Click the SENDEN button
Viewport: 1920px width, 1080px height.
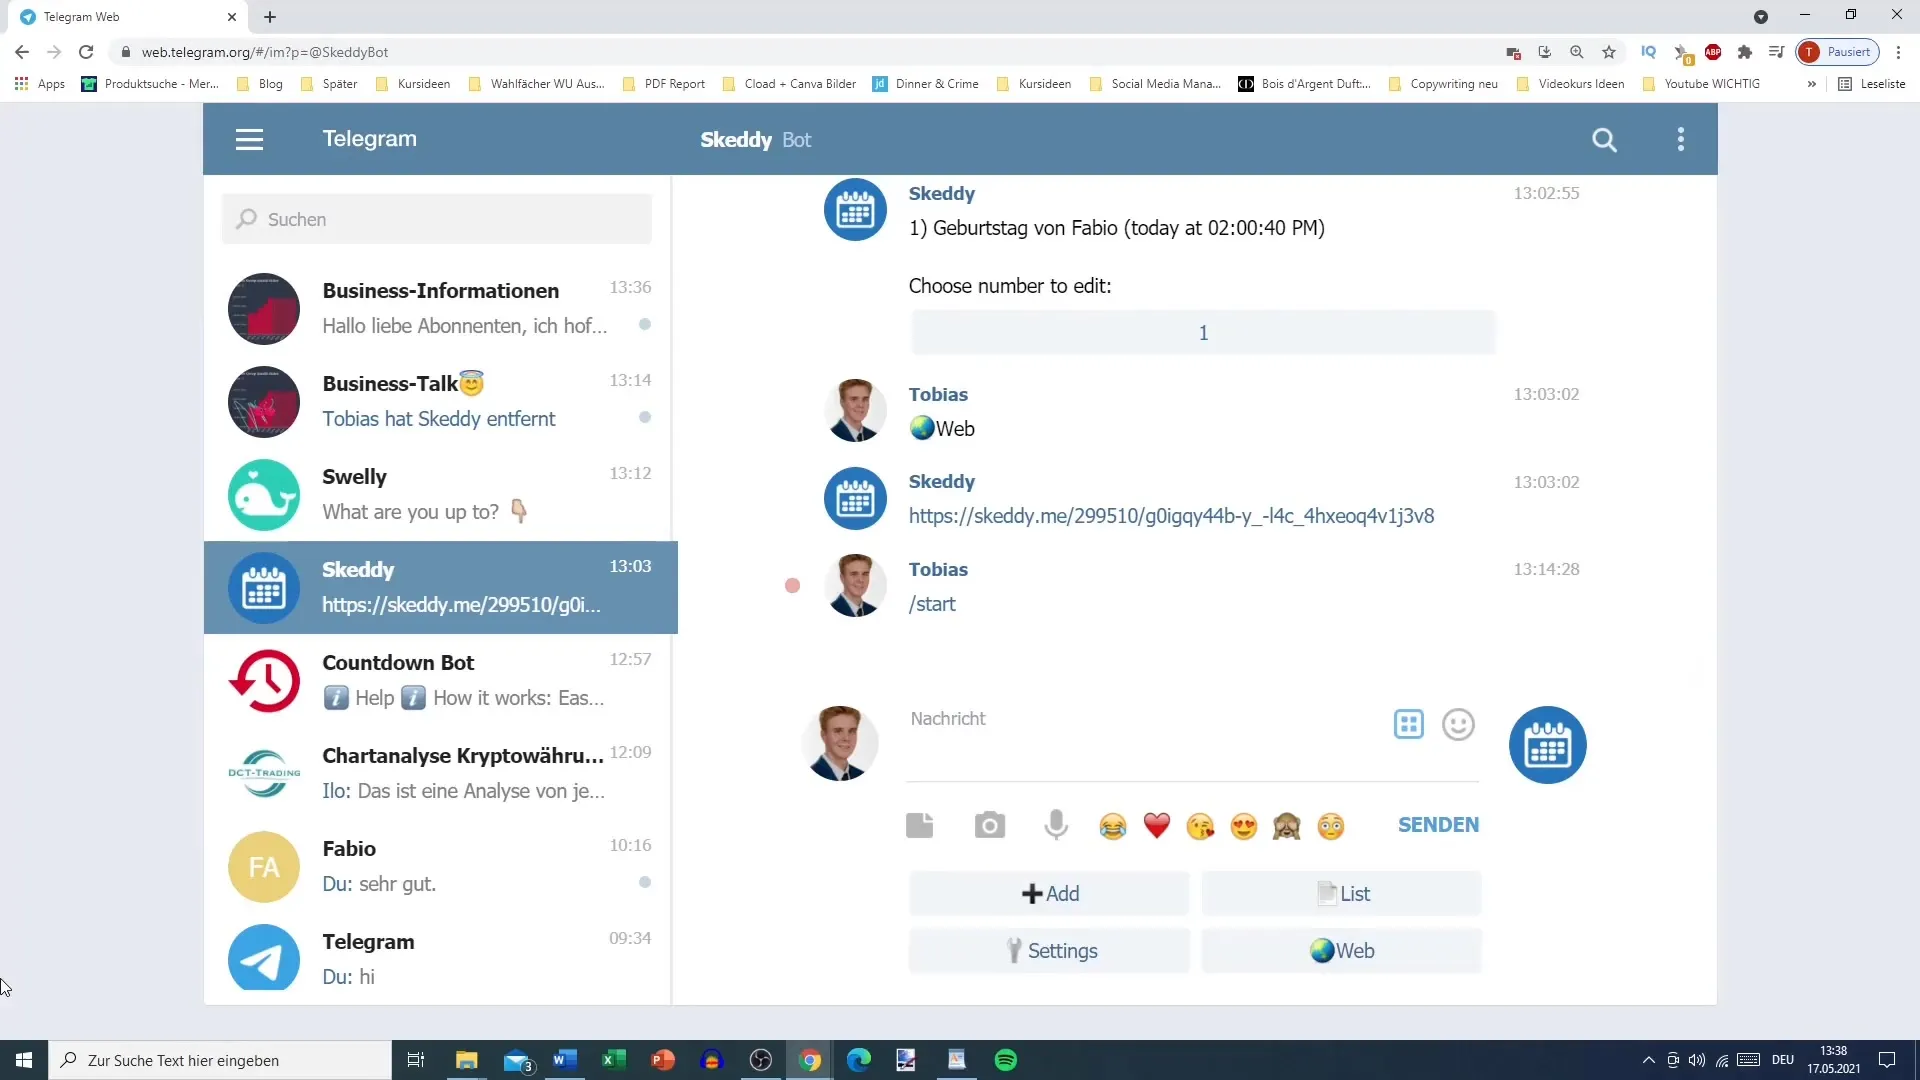tap(1438, 825)
